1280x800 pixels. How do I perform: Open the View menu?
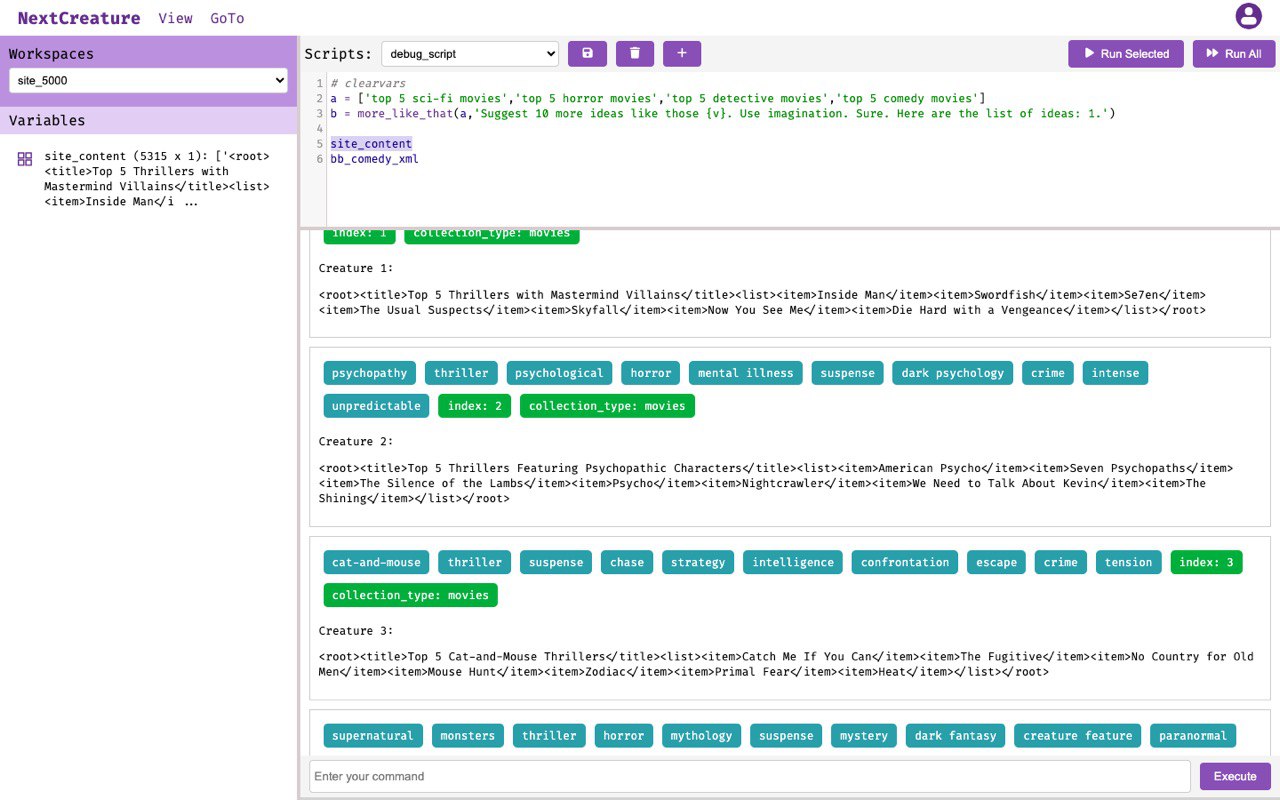click(x=176, y=17)
